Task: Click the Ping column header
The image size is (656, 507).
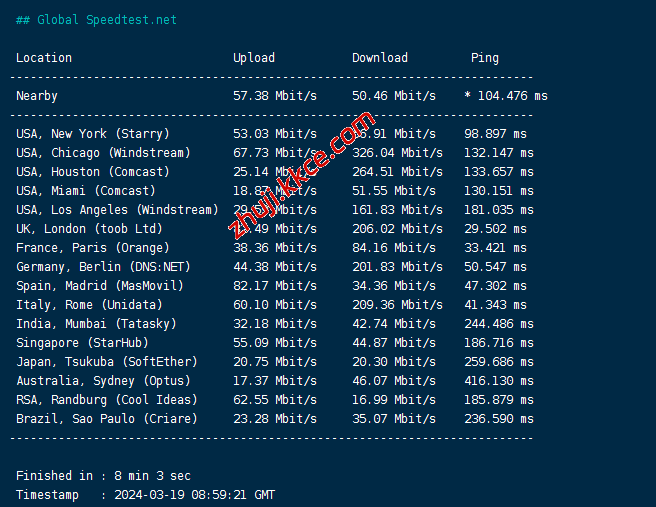Action: tap(485, 58)
